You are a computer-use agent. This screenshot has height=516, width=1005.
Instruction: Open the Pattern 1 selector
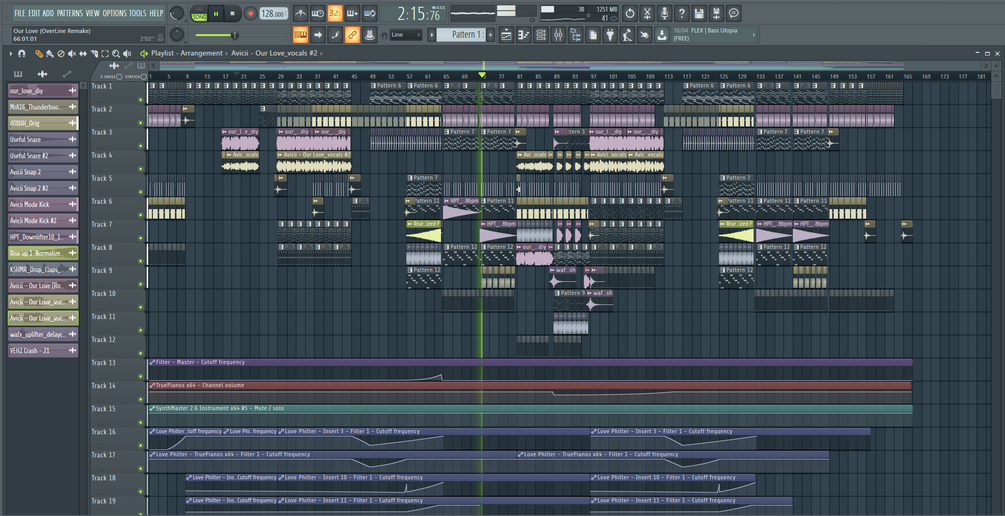(461, 35)
